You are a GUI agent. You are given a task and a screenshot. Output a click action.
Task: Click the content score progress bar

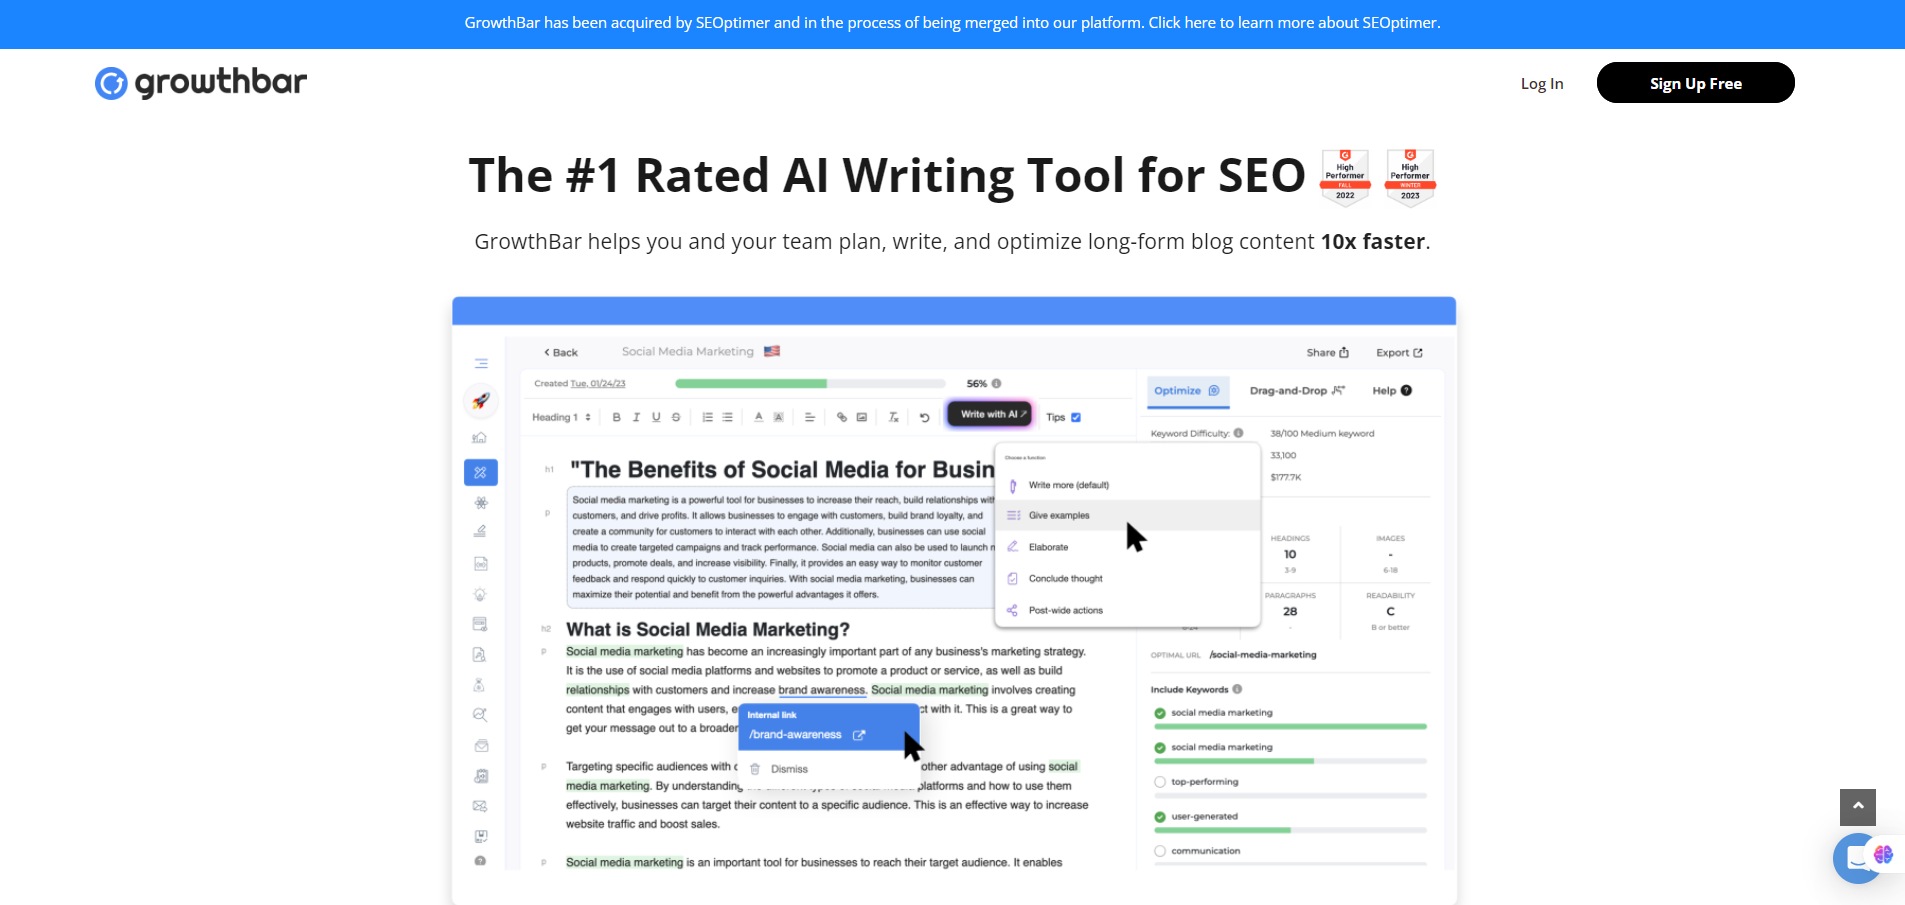(810, 384)
